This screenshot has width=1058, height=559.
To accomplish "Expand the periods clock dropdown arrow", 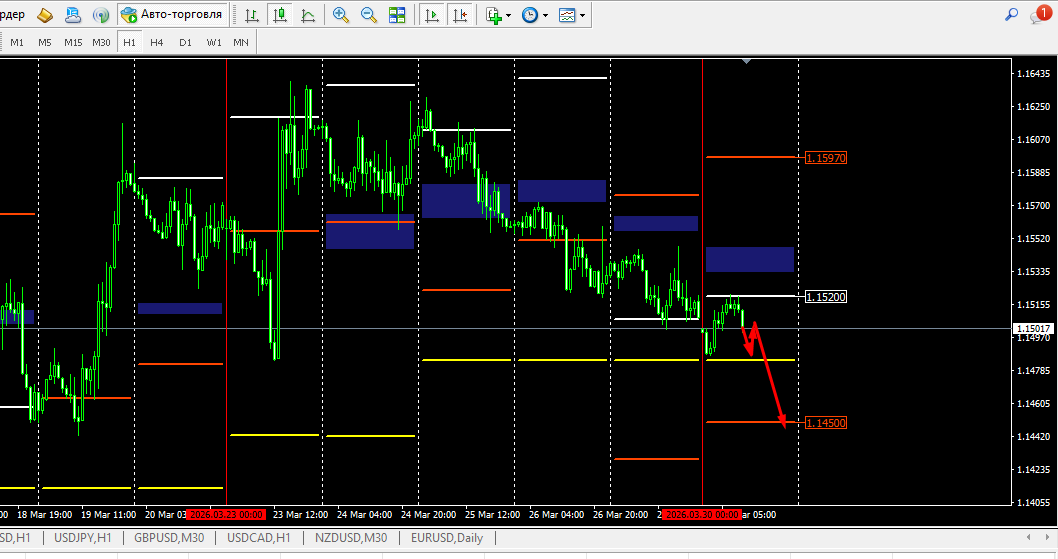I will coord(545,15).
